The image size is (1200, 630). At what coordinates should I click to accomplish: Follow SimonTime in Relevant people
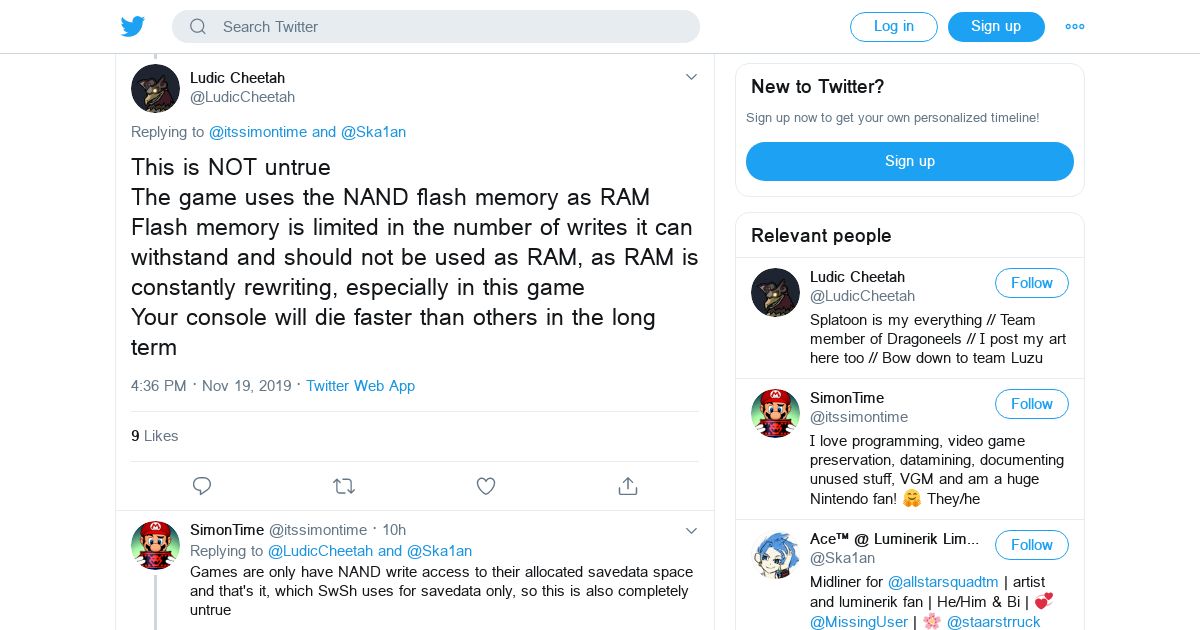(x=1031, y=404)
